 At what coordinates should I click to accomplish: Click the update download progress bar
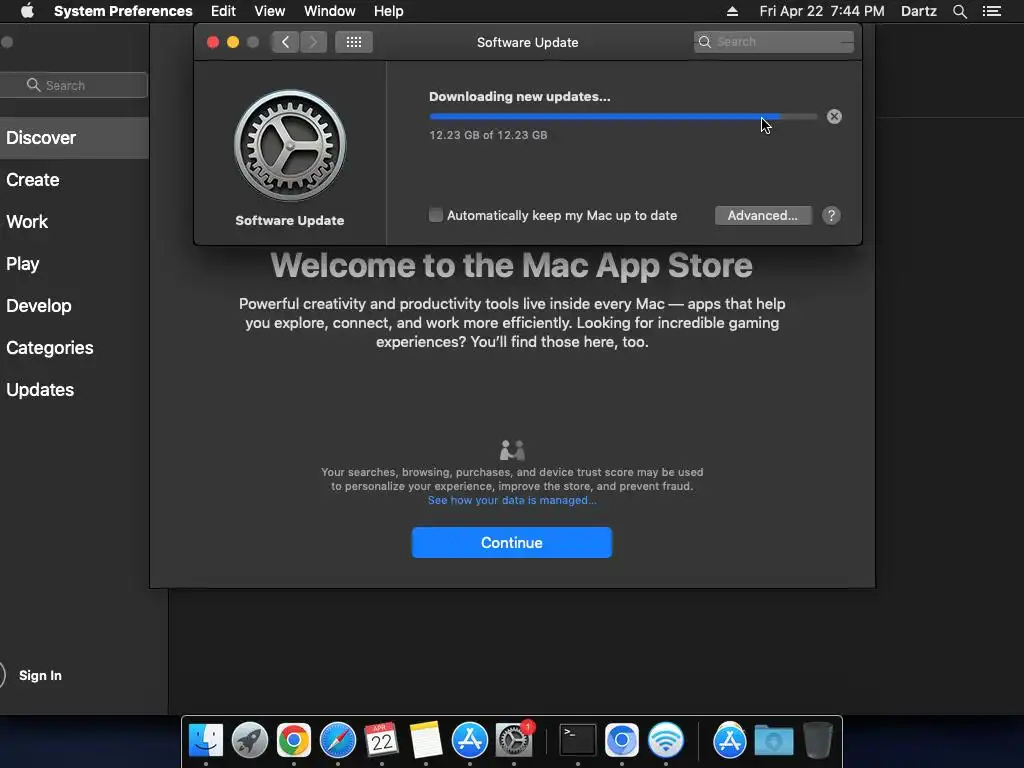pyautogui.click(x=623, y=117)
